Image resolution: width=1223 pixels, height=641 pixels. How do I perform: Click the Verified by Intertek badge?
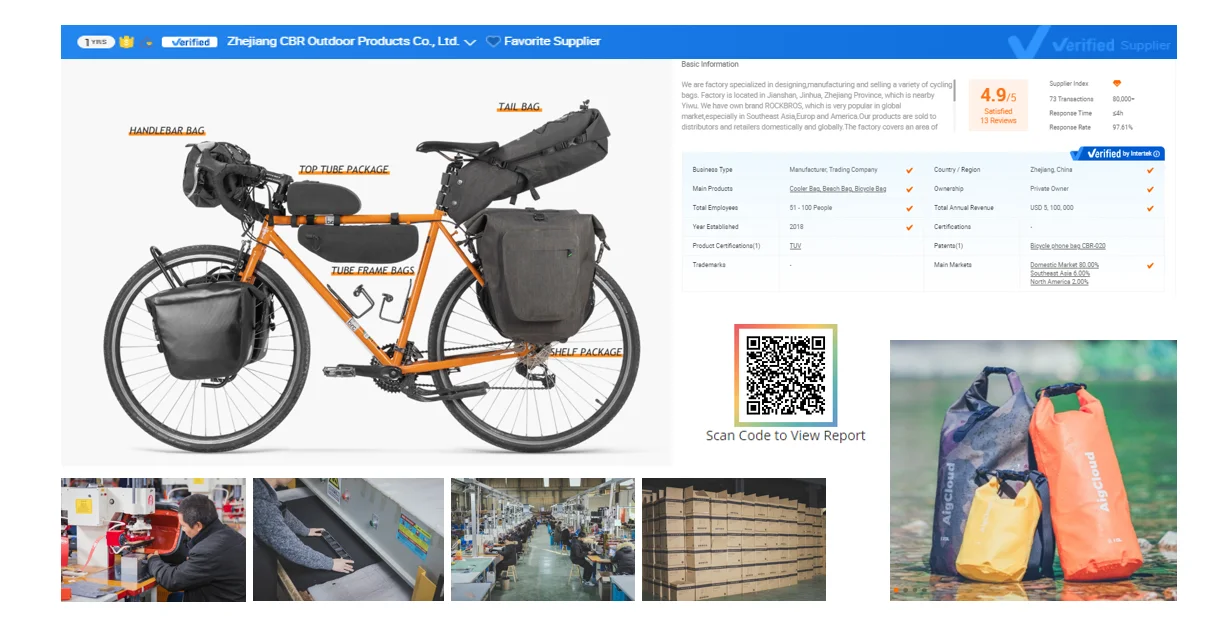pos(1117,154)
